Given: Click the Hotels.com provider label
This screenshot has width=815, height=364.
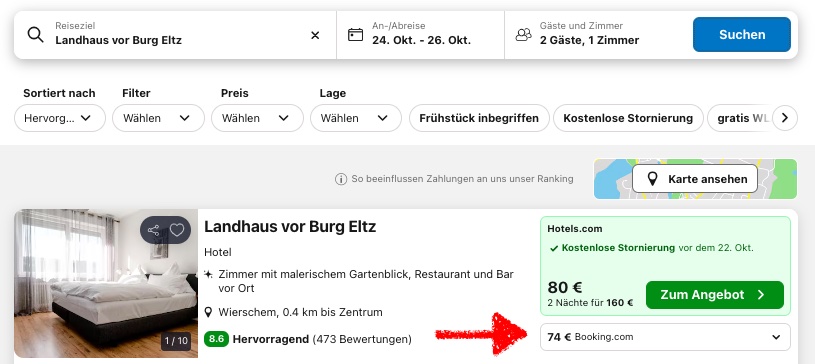Looking at the screenshot, I should click(x=574, y=229).
